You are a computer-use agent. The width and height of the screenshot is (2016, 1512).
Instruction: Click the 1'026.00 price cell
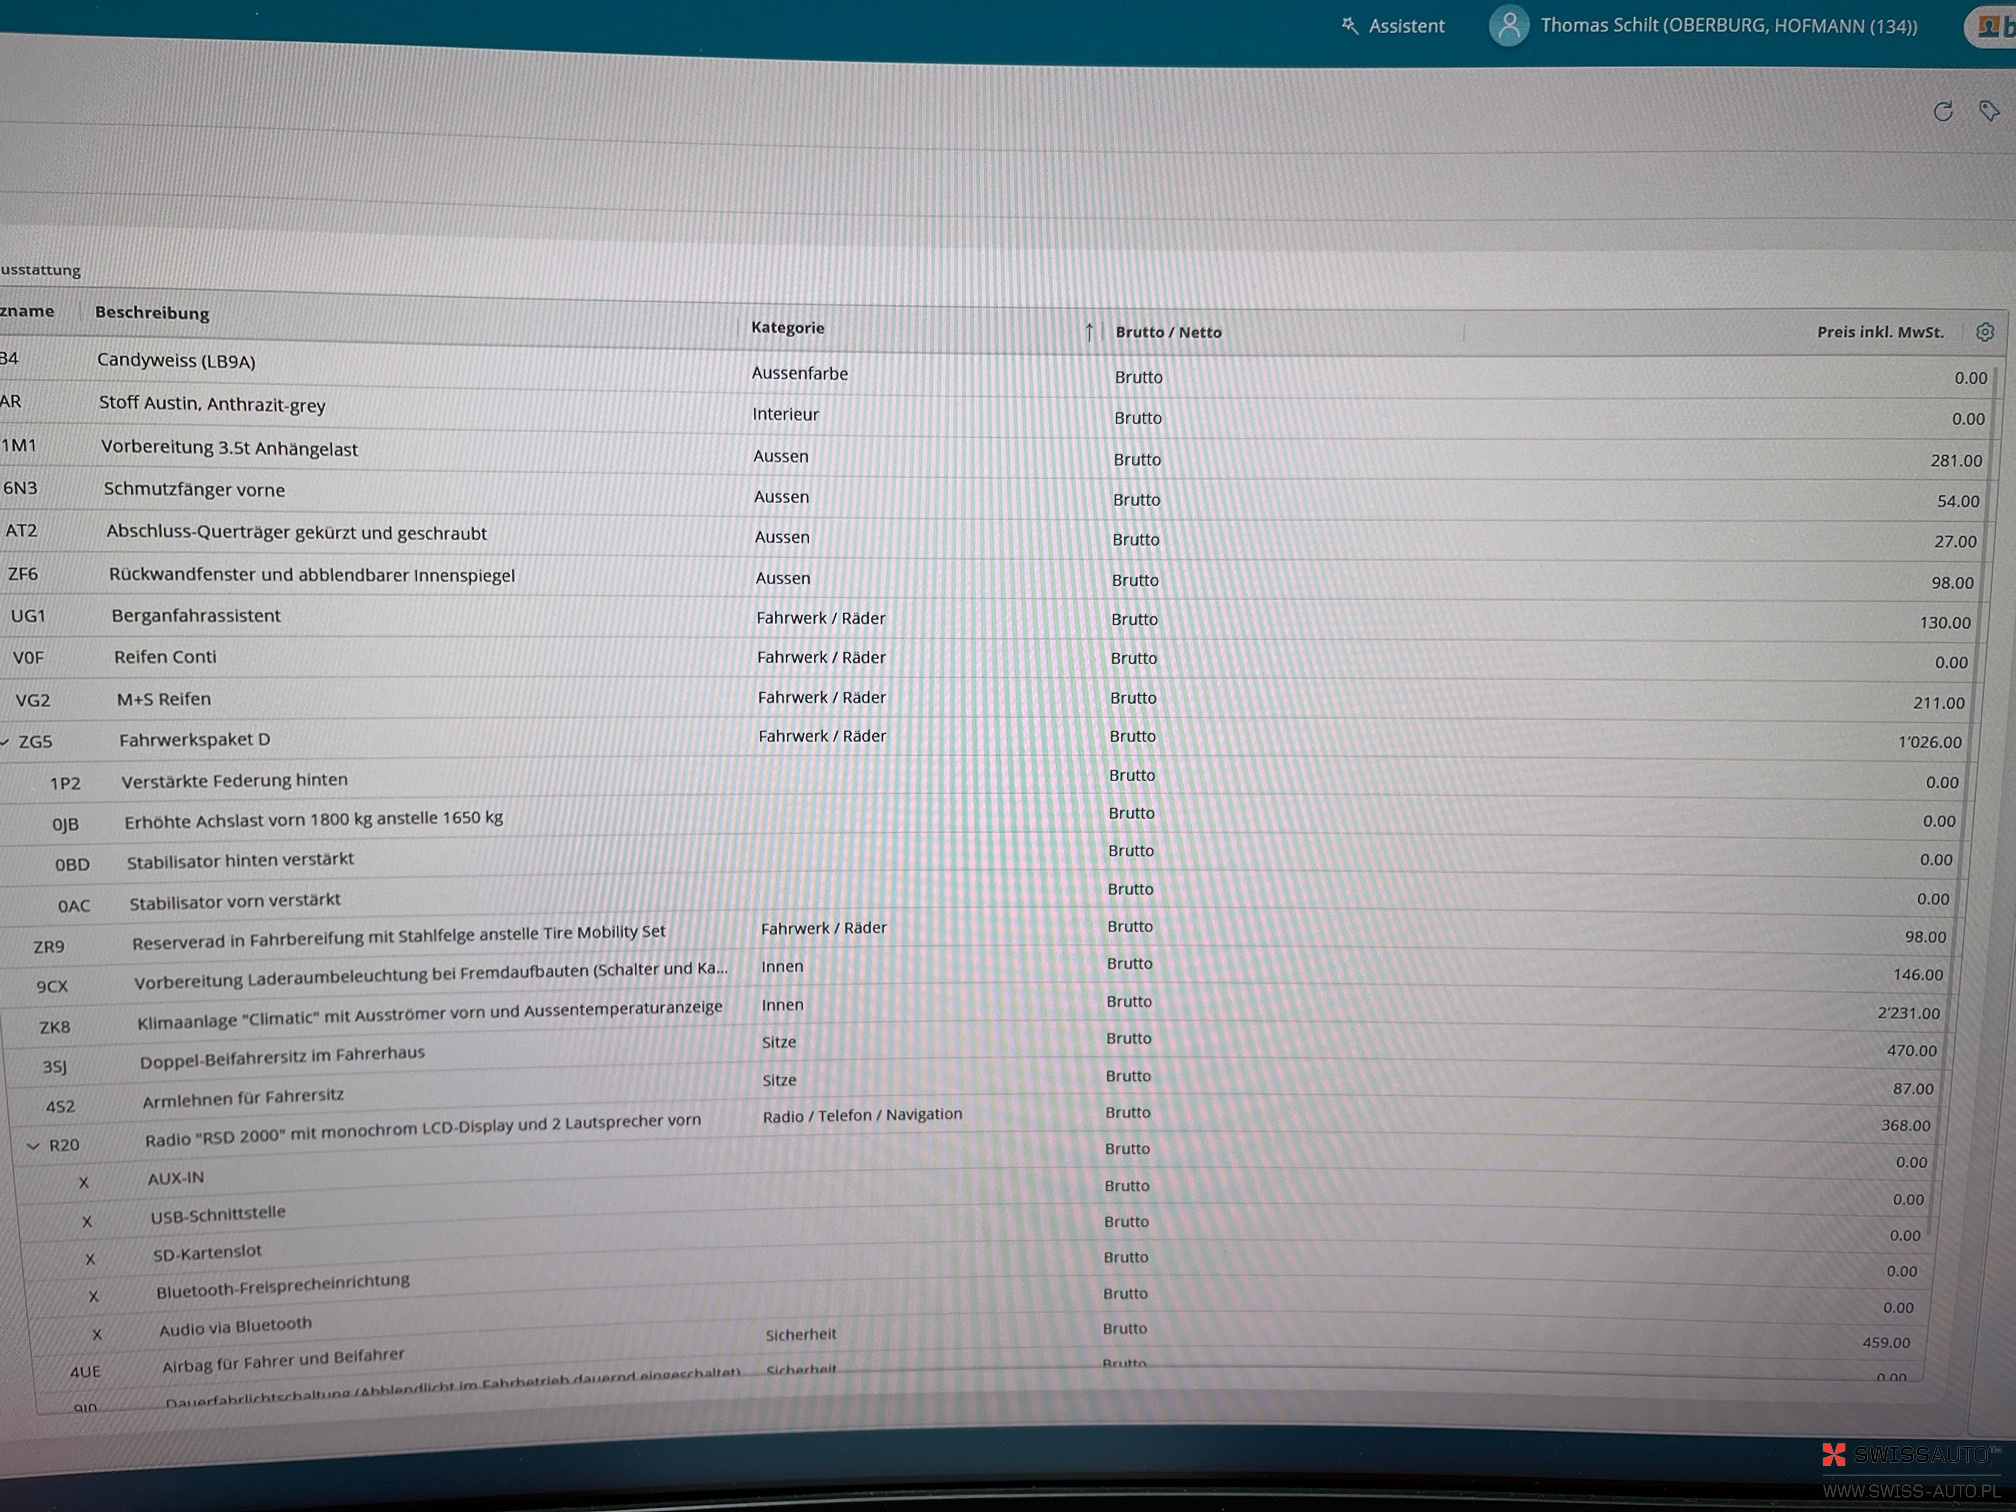(x=1929, y=742)
